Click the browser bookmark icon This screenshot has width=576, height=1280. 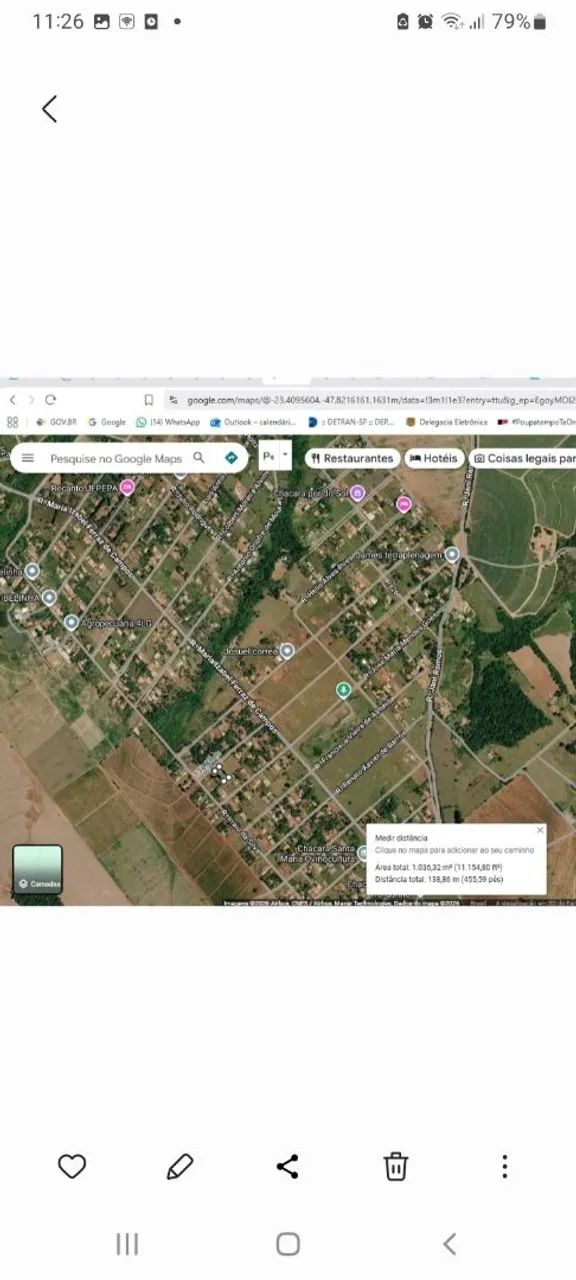pos(149,400)
